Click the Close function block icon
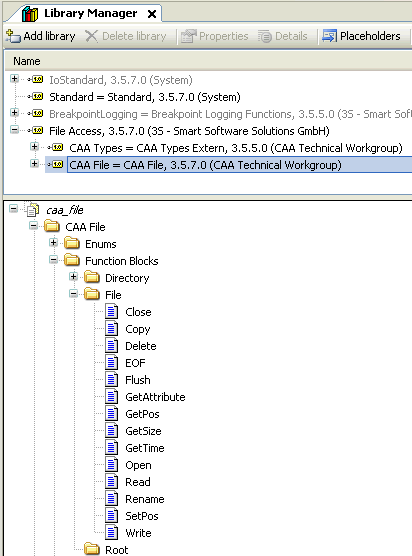This screenshot has height=556, width=412. tap(112, 312)
